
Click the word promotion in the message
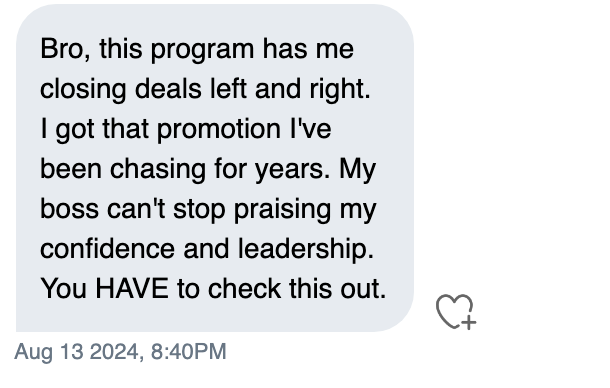coord(219,131)
